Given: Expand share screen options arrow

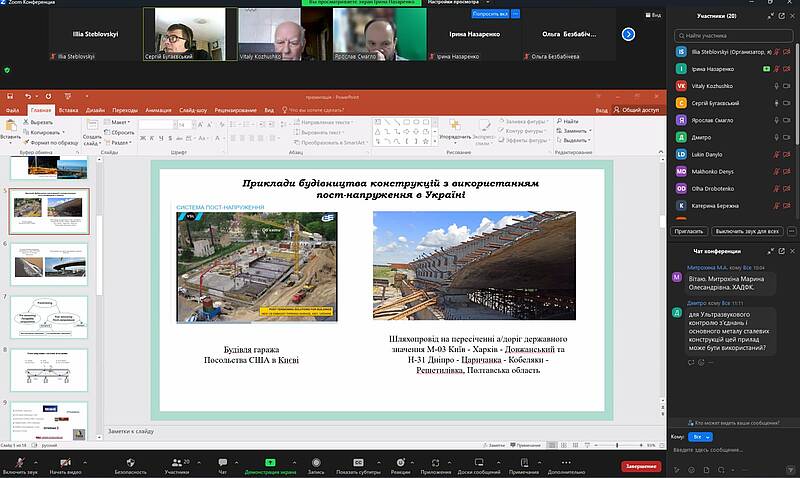Looking at the screenshot, I should coord(294,463).
